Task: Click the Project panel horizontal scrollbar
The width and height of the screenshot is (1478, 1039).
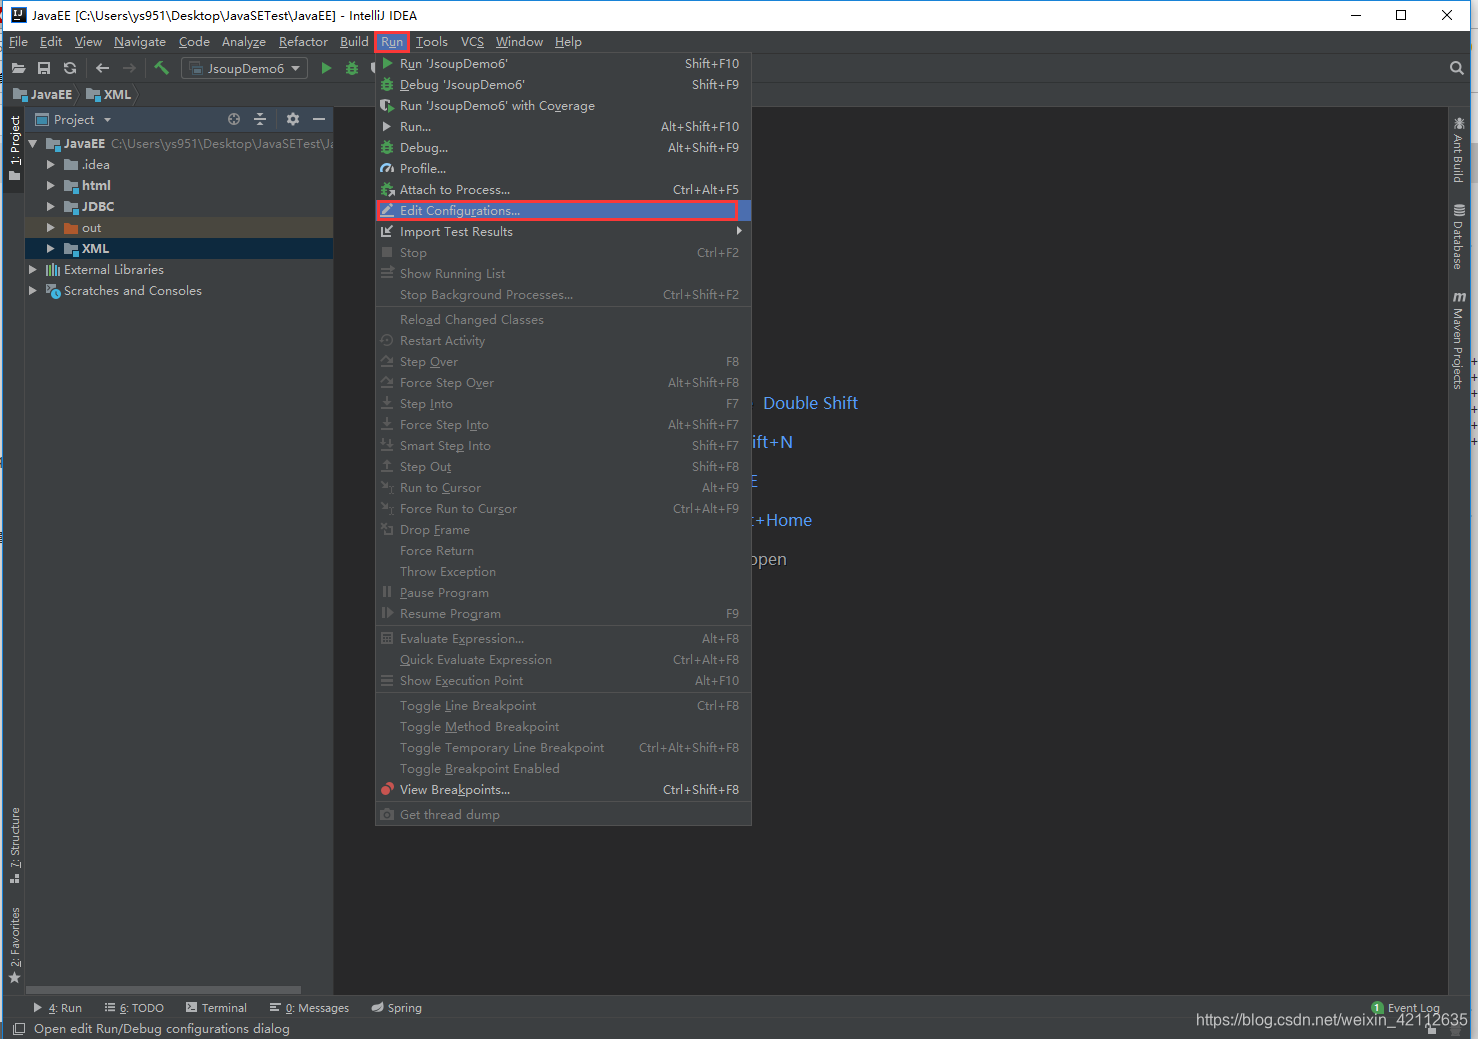Action: (x=164, y=990)
